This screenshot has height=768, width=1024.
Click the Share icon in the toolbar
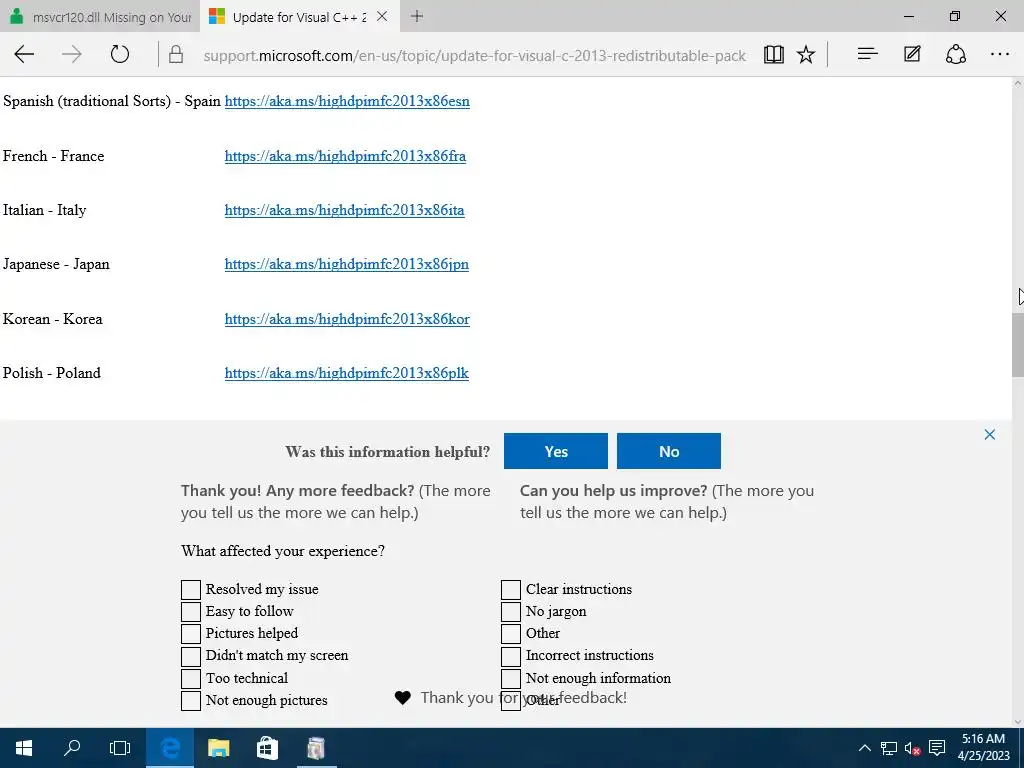tap(956, 54)
